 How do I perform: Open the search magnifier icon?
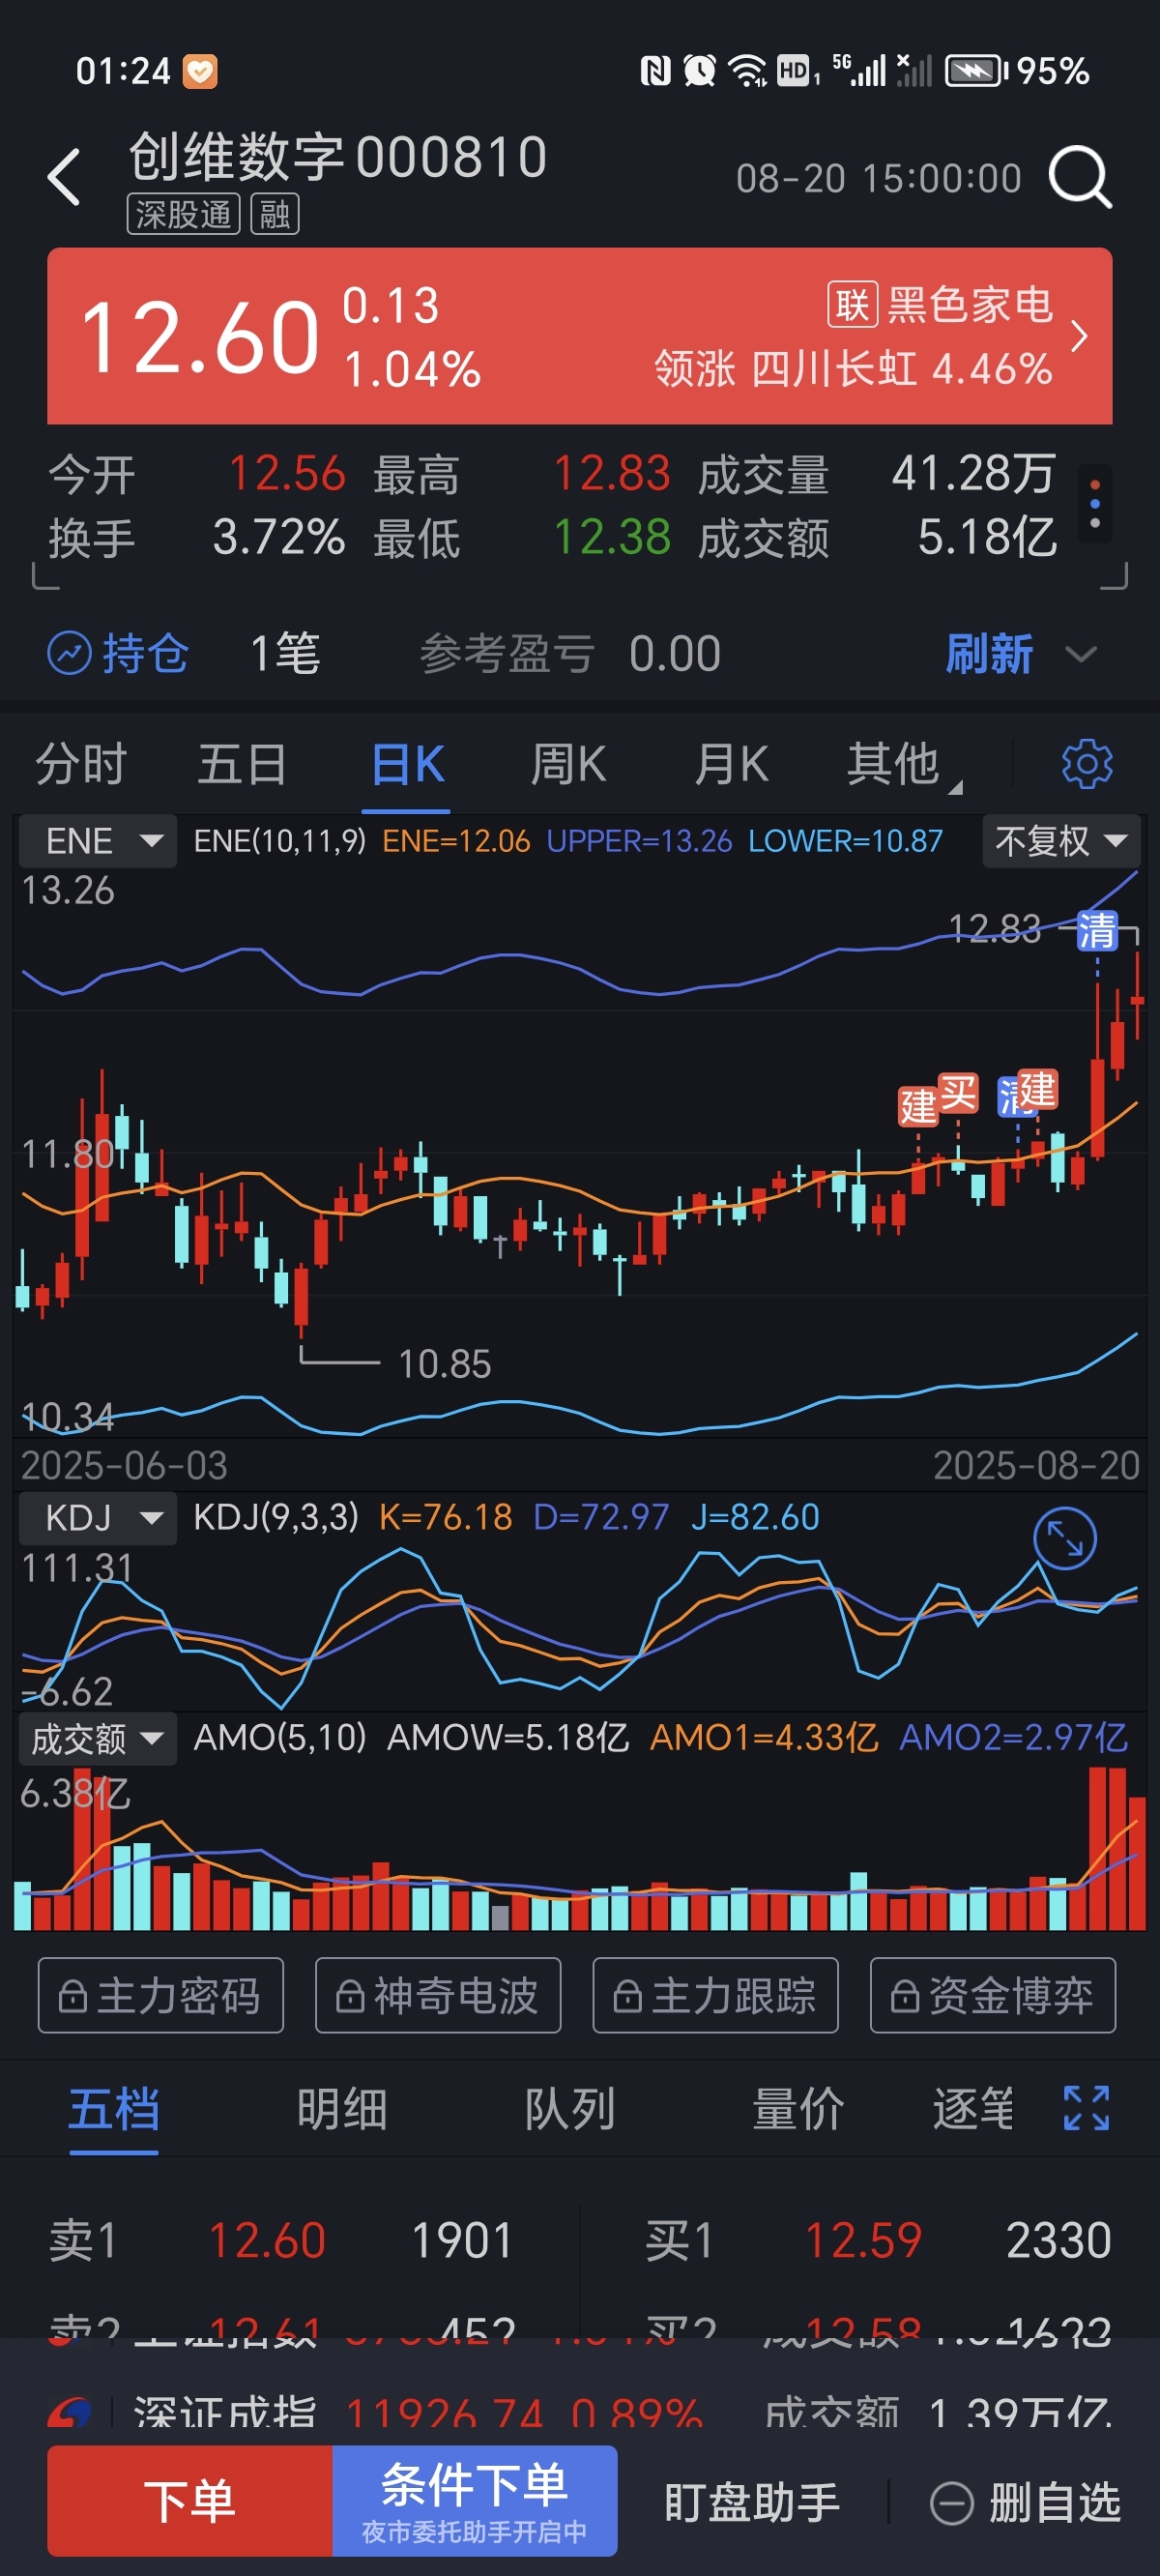[x=1081, y=177]
